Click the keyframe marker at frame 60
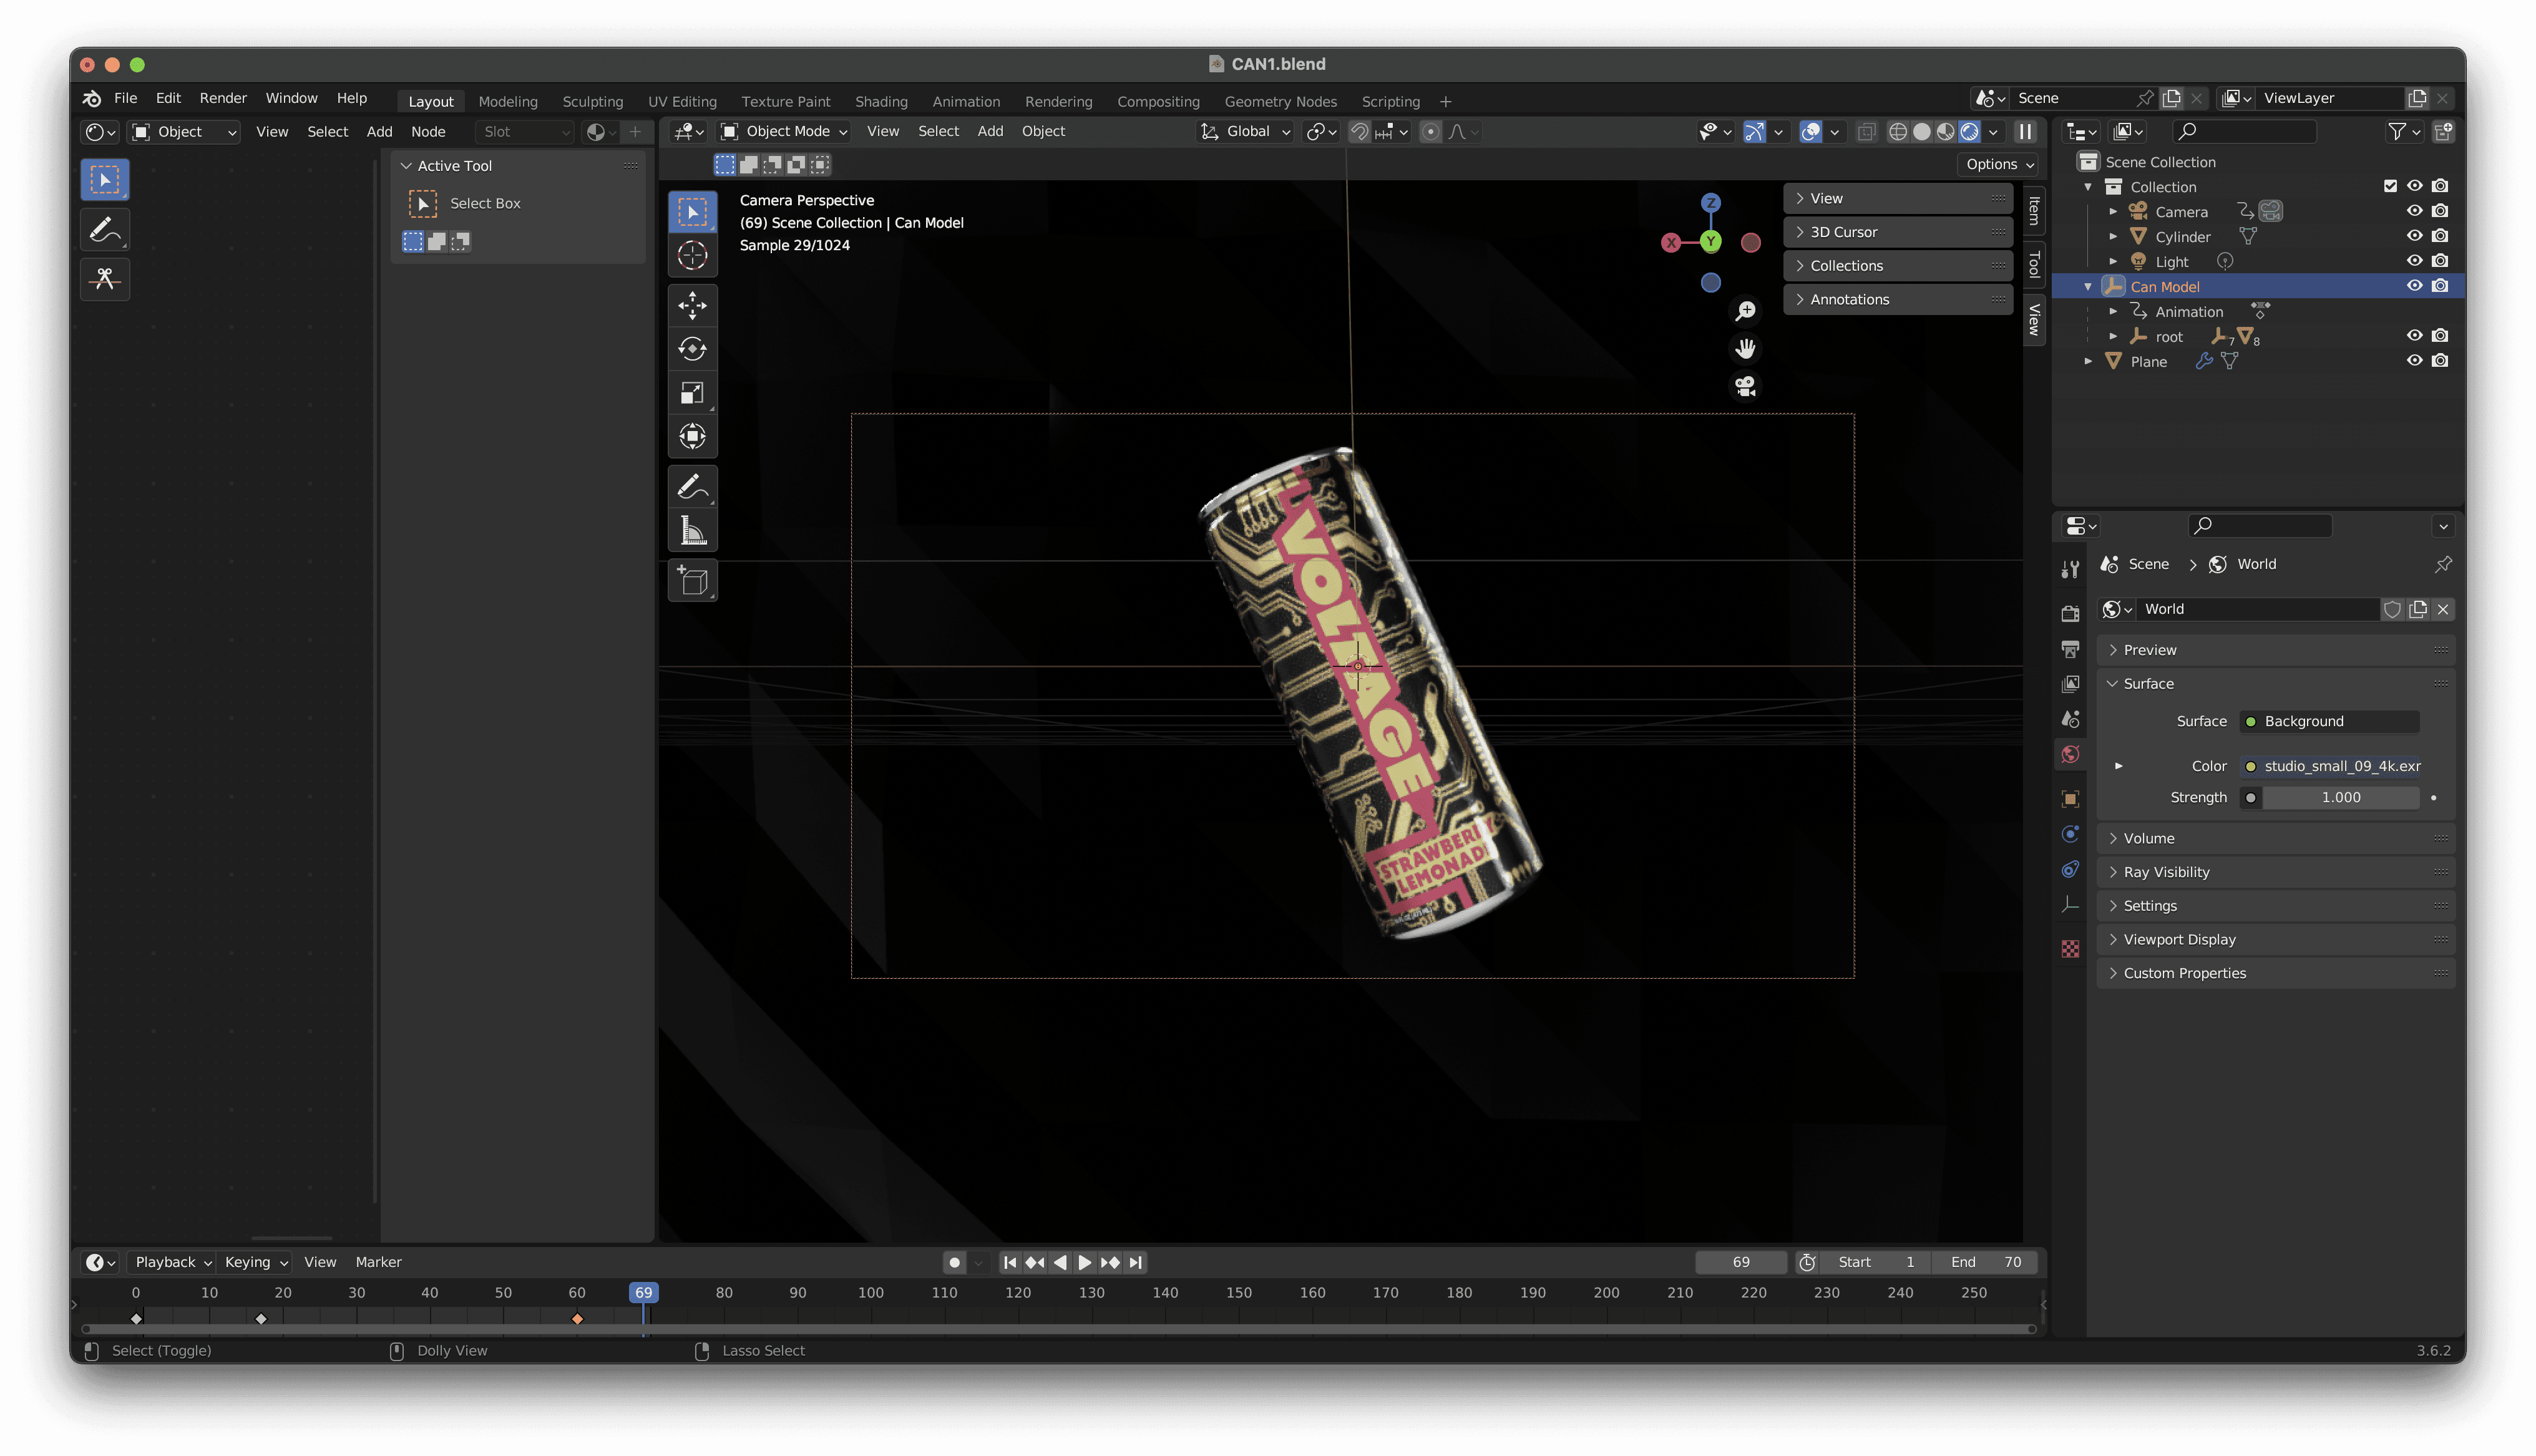The width and height of the screenshot is (2536, 1456). coord(577,1319)
